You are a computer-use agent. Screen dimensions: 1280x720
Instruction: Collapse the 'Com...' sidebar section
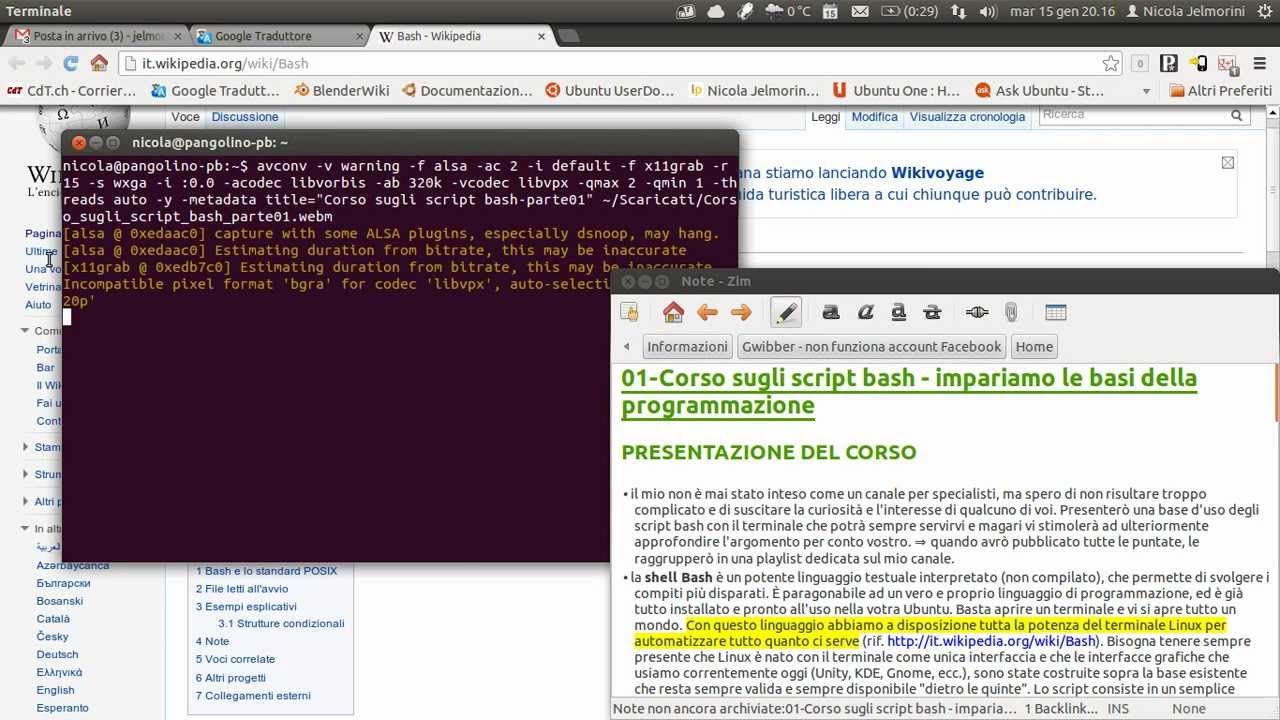coord(25,331)
